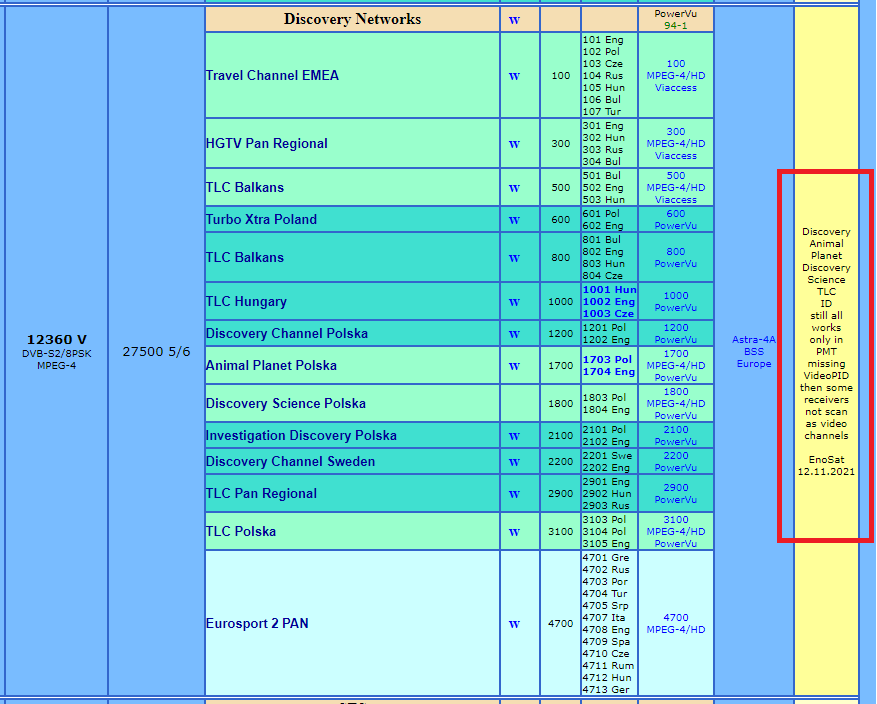Click the W icon in Discovery Networks header
Image resolution: width=877 pixels, height=704 pixels.
pyautogui.click(x=514, y=20)
